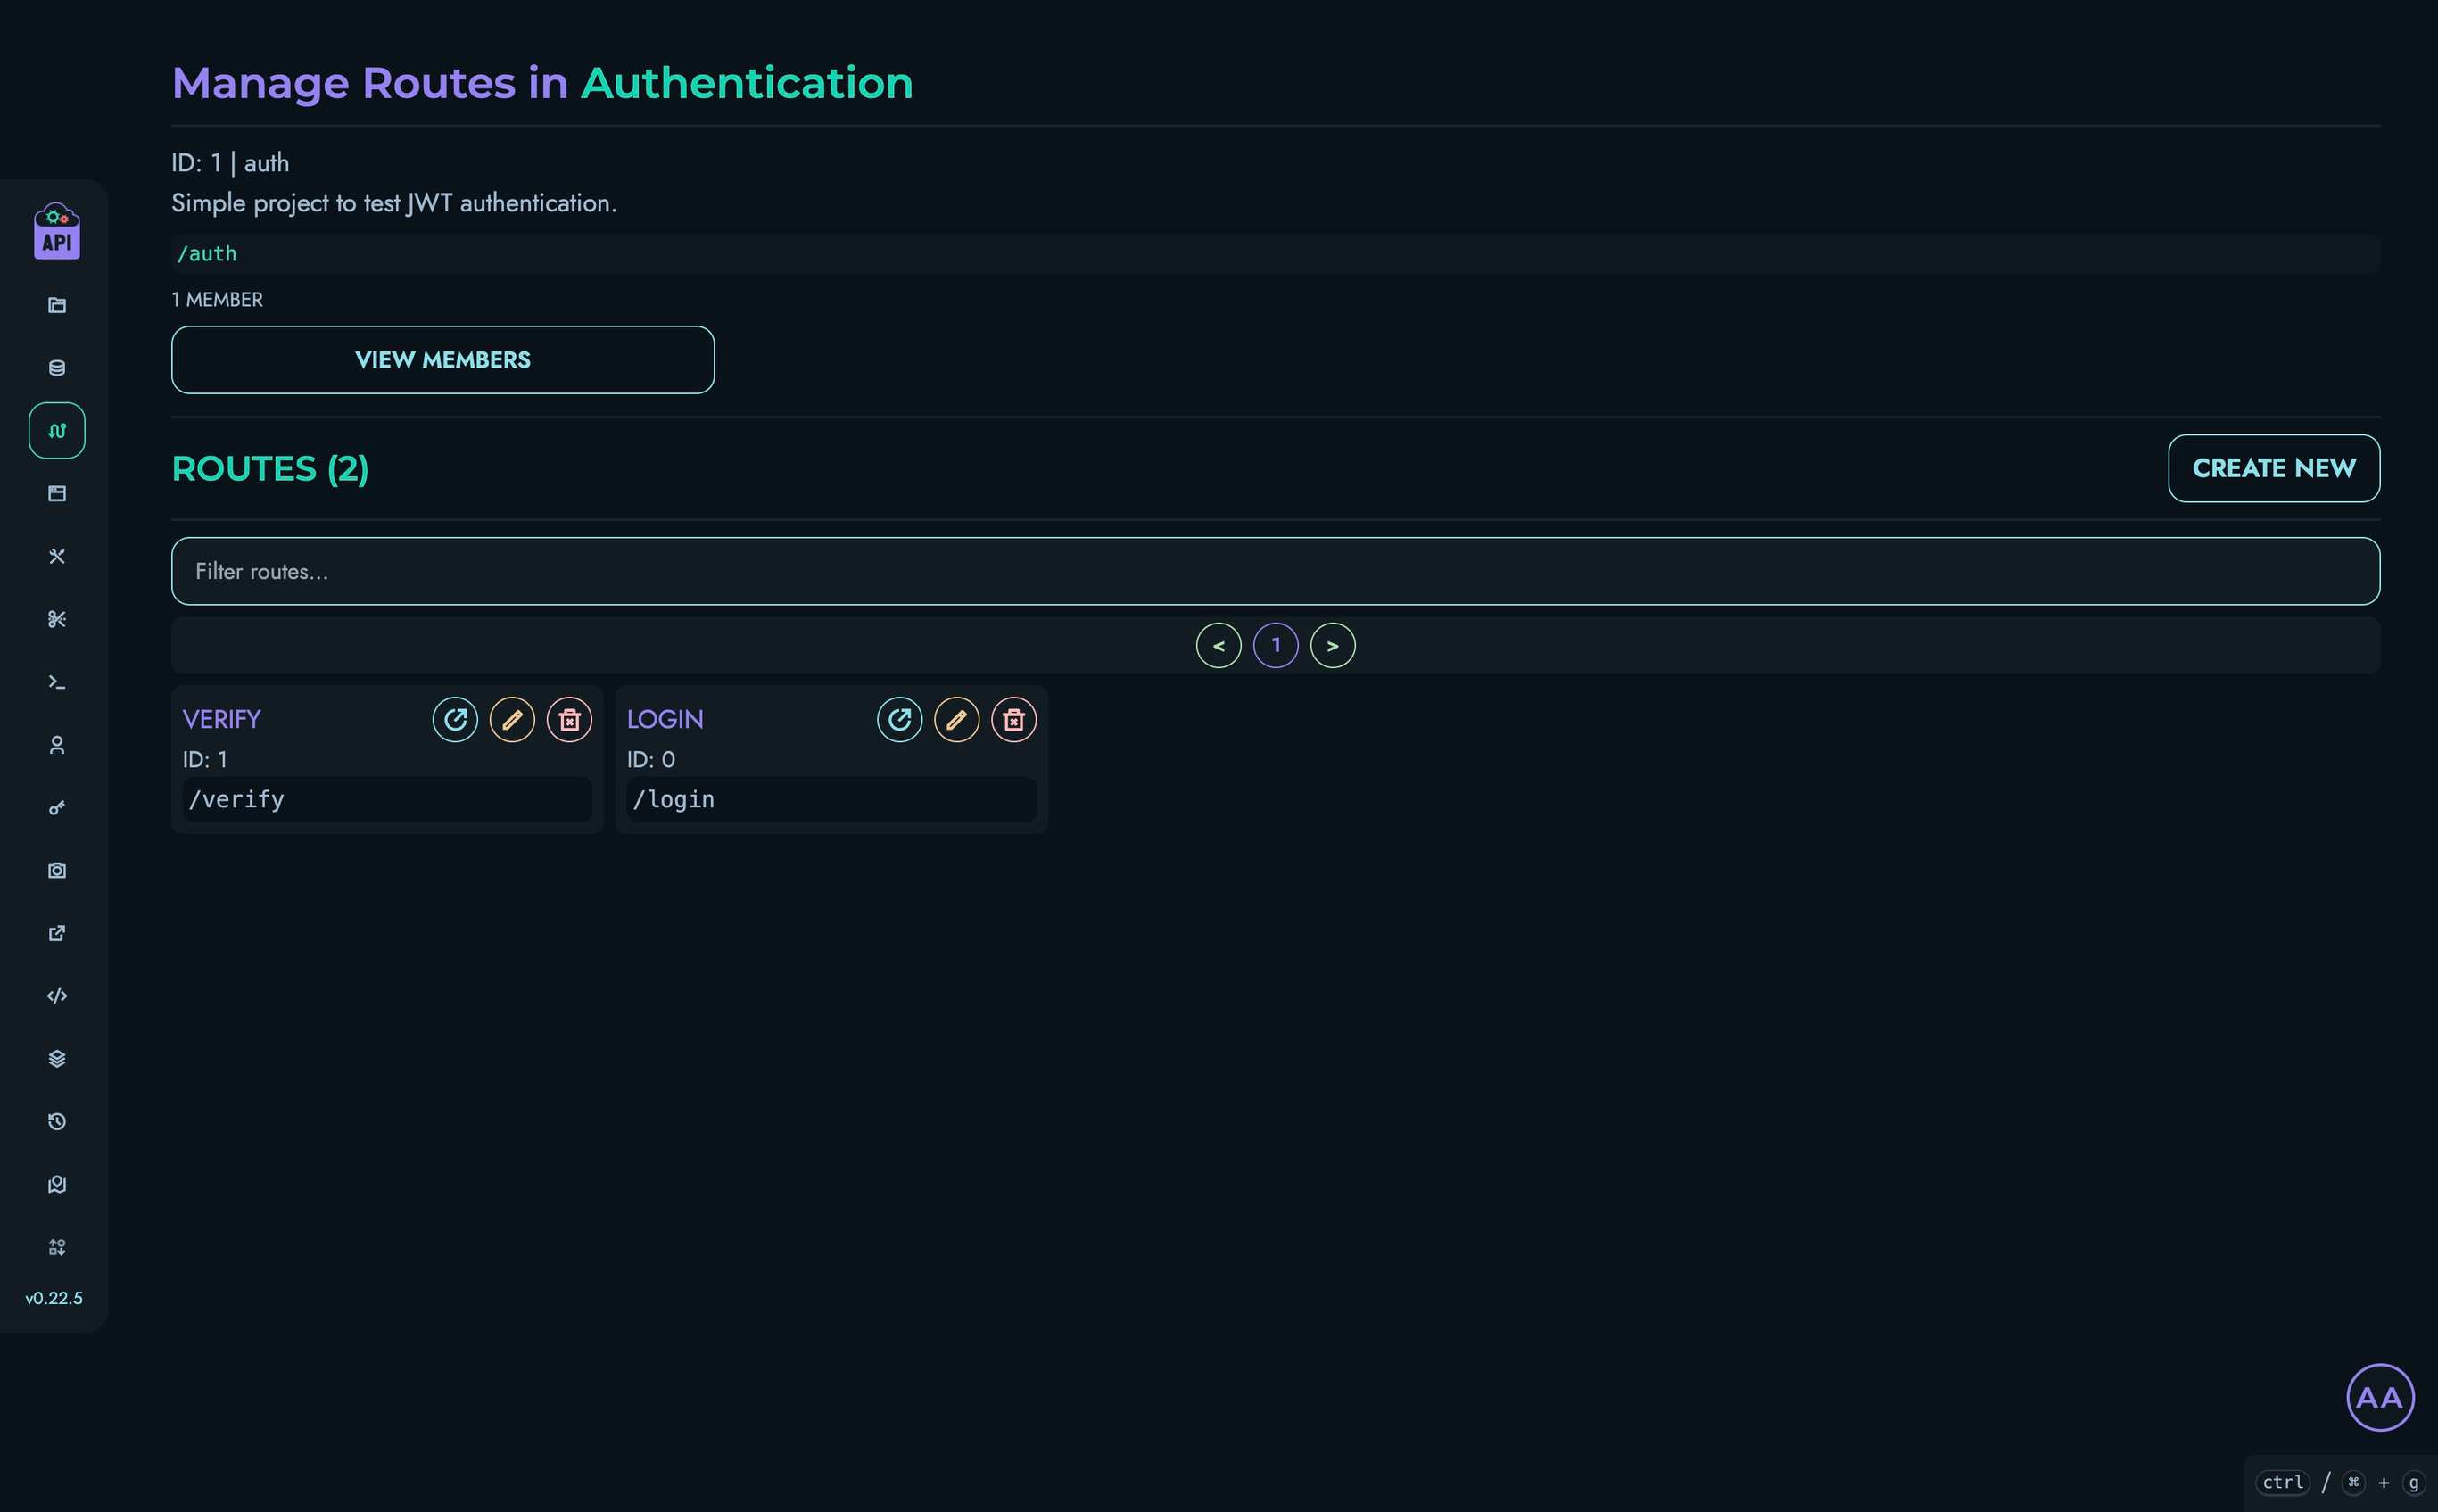The image size is (2438, 1512).
Task: Select the scissors icon in sidebar
Action: [x=57, y=619]
